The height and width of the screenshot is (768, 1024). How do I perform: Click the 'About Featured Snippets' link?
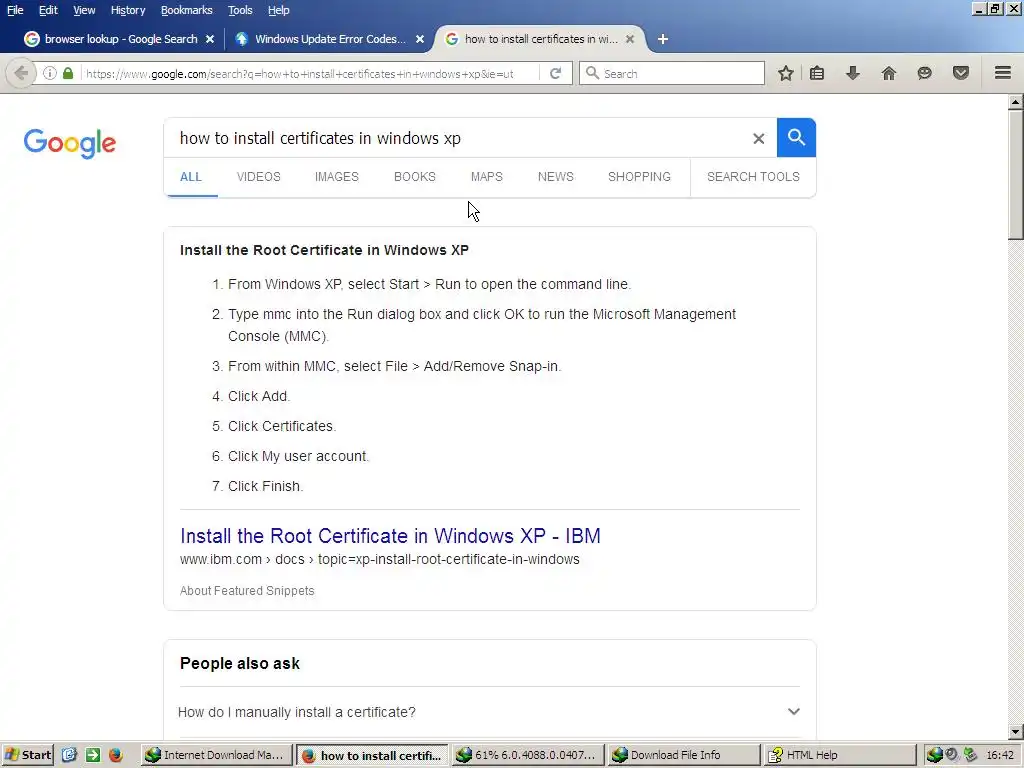pos(247,591)
